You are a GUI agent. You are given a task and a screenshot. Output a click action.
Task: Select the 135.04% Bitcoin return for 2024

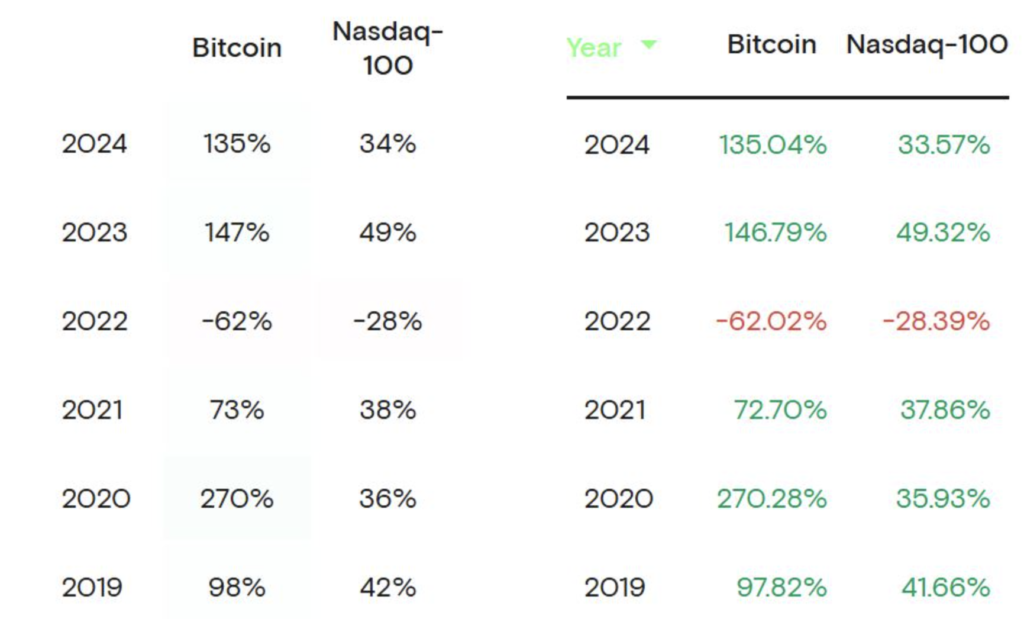[772, 145]
